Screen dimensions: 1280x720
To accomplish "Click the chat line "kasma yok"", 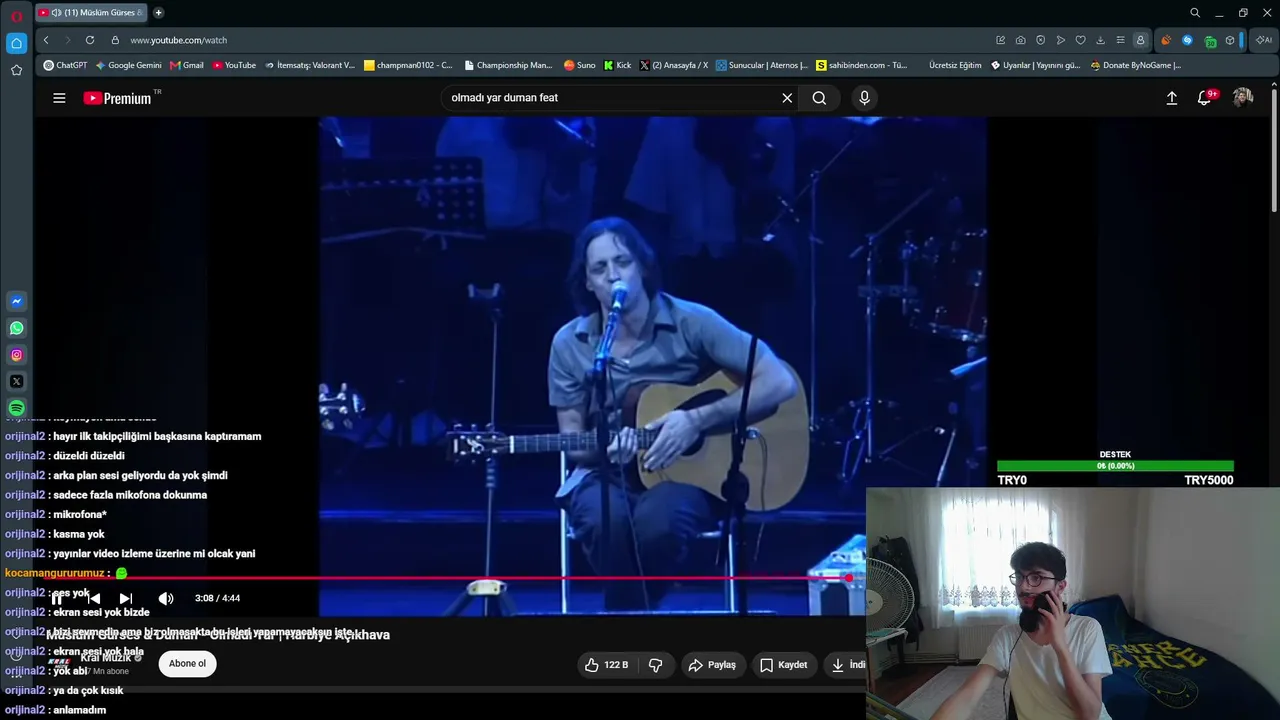I will [x=79, y=534].
